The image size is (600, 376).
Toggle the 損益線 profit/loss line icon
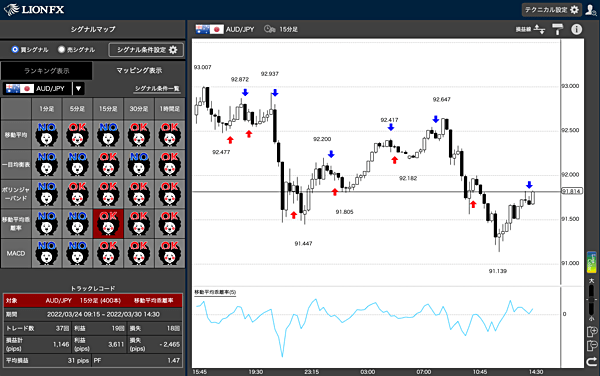click(x=539, y=29)
